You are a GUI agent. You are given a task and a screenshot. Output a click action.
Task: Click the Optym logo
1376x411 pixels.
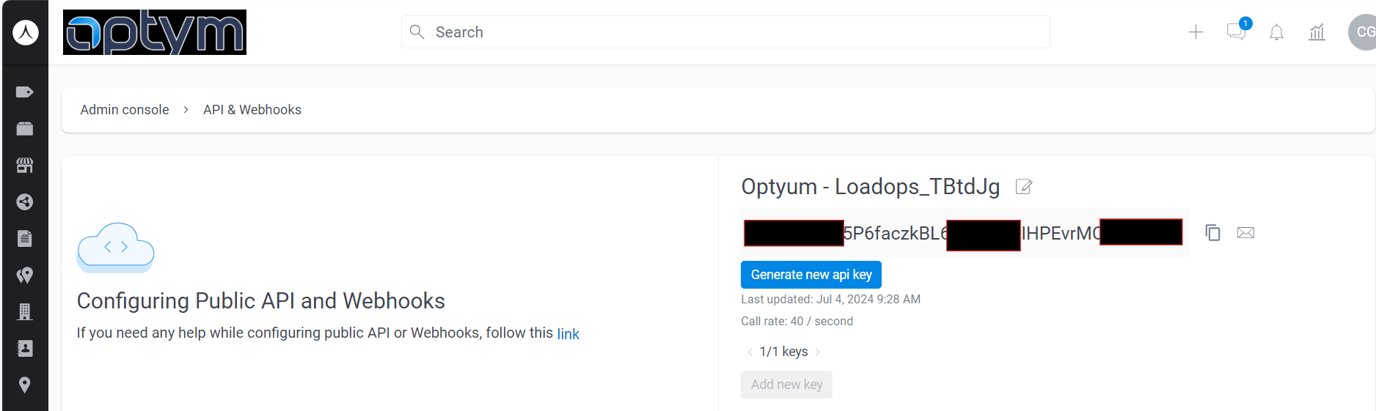tap(155, 32)
